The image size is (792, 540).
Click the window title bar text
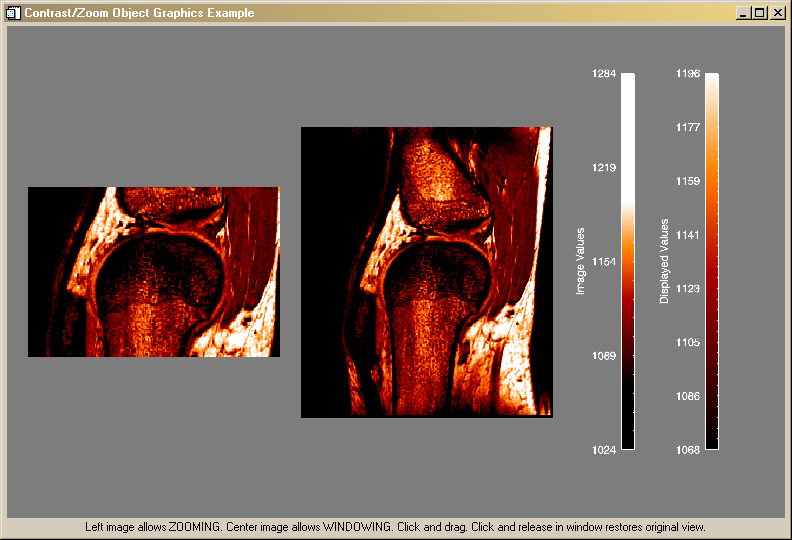(139, 13)
